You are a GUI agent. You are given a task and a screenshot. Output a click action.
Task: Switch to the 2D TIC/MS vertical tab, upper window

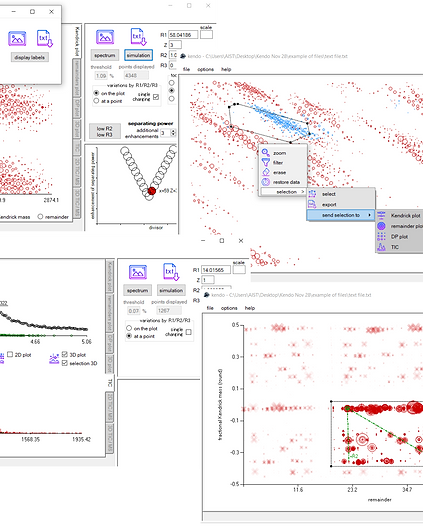[77, 171]
